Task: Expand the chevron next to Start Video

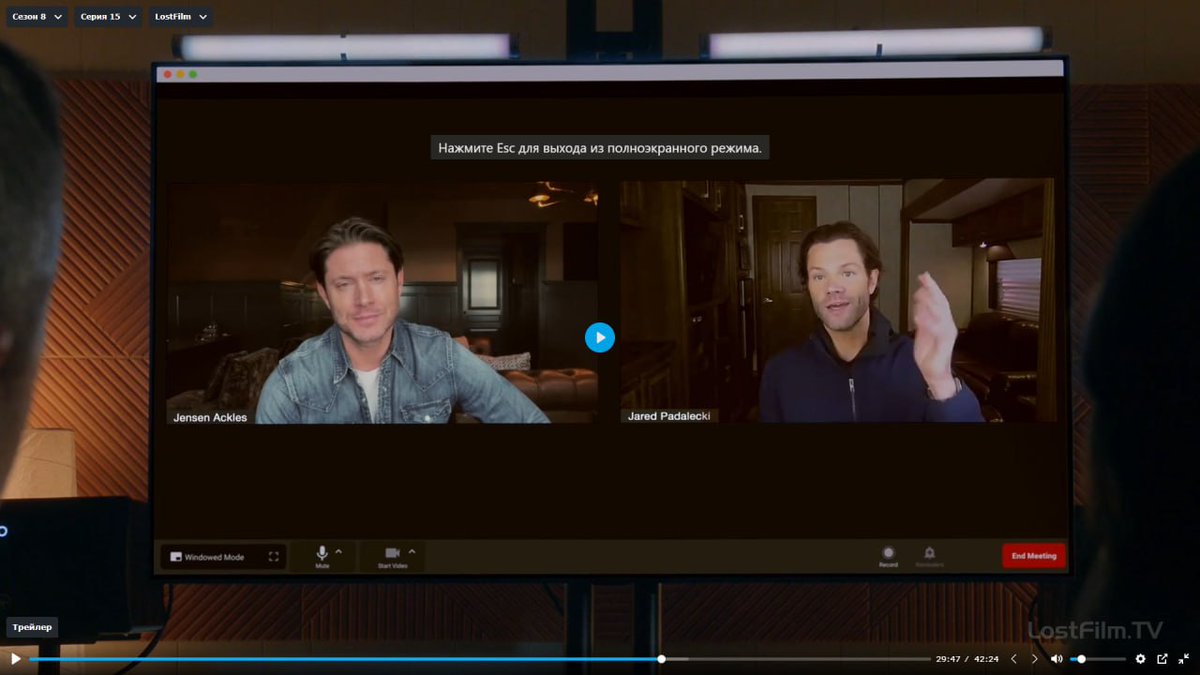Action: [x=412, y=551]
